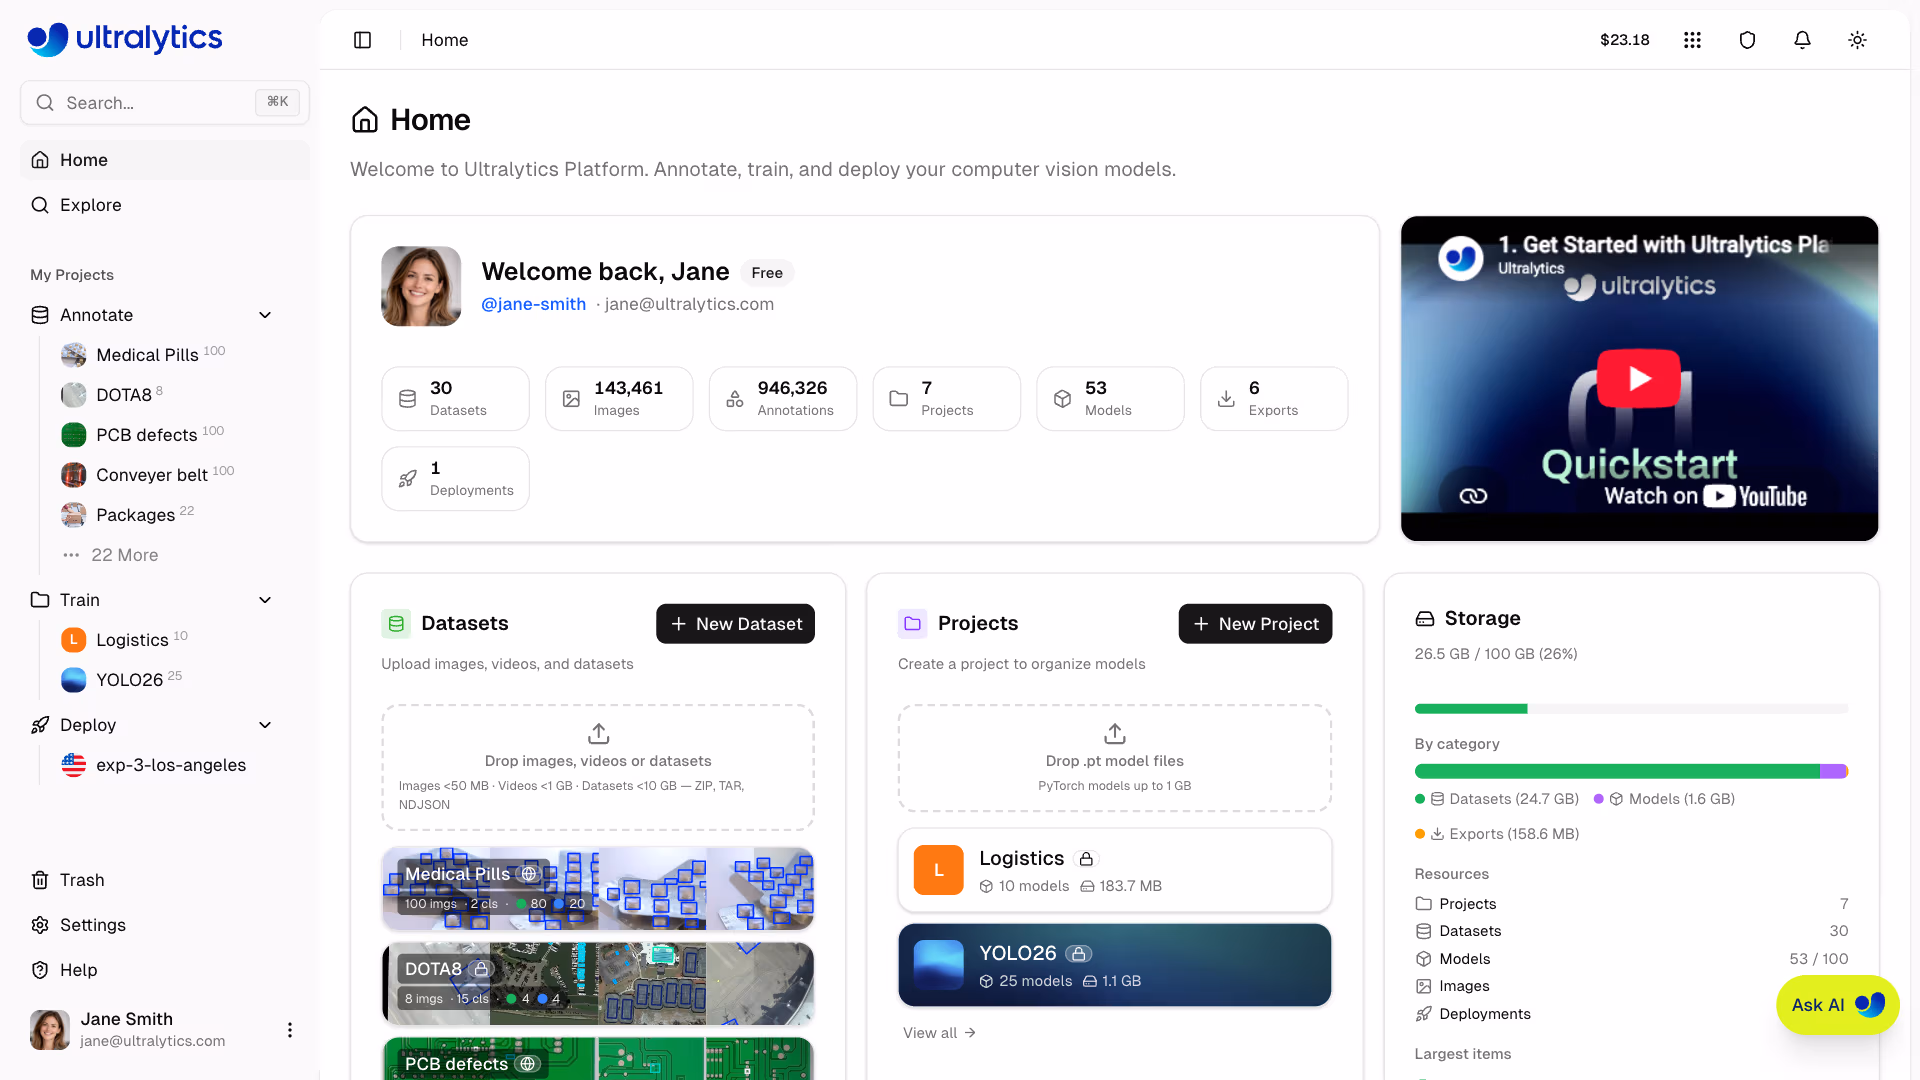Open Projects row in Storage resources
Image resolution: width=1920 pixels, height=1080 pixels.
pos(1631,904)
